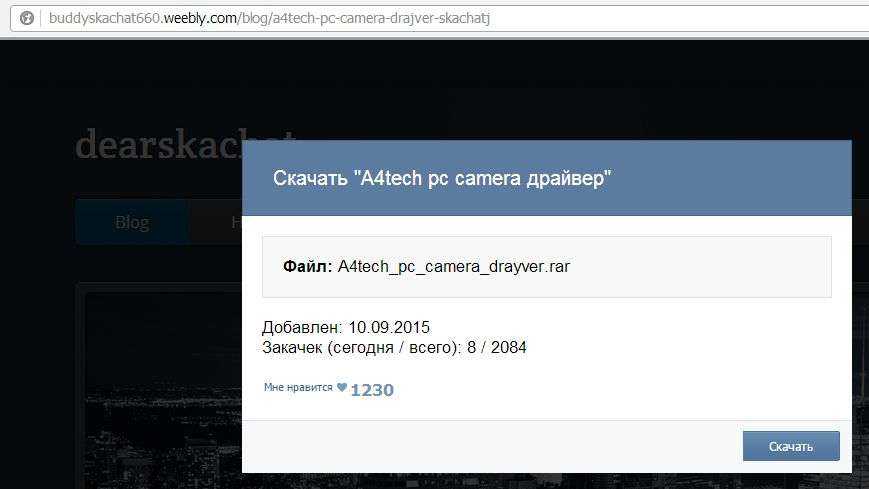869x489 pixels.
Task: Click the Закачек download count line
Action: coord(394,348)
